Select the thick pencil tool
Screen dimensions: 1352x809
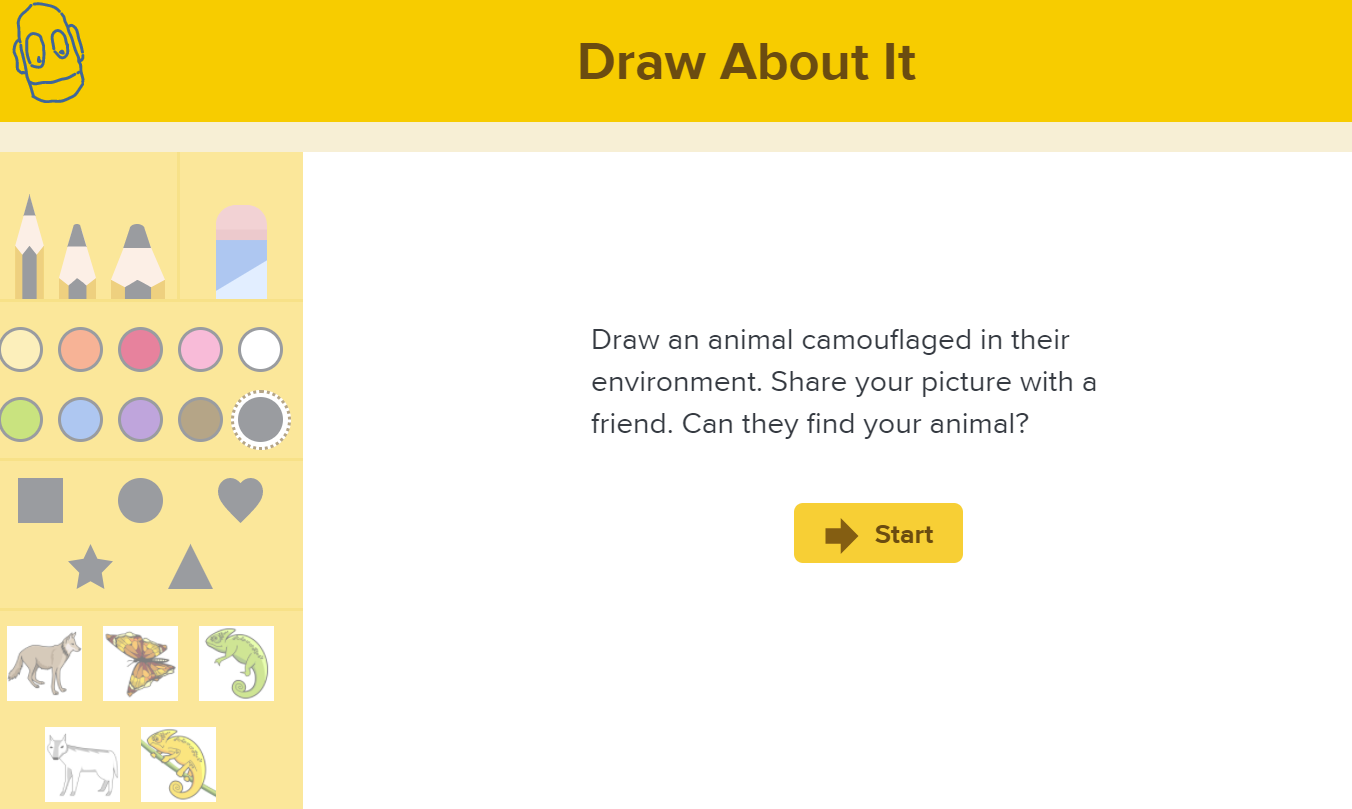pyautogui.click(x=137, y=262)
